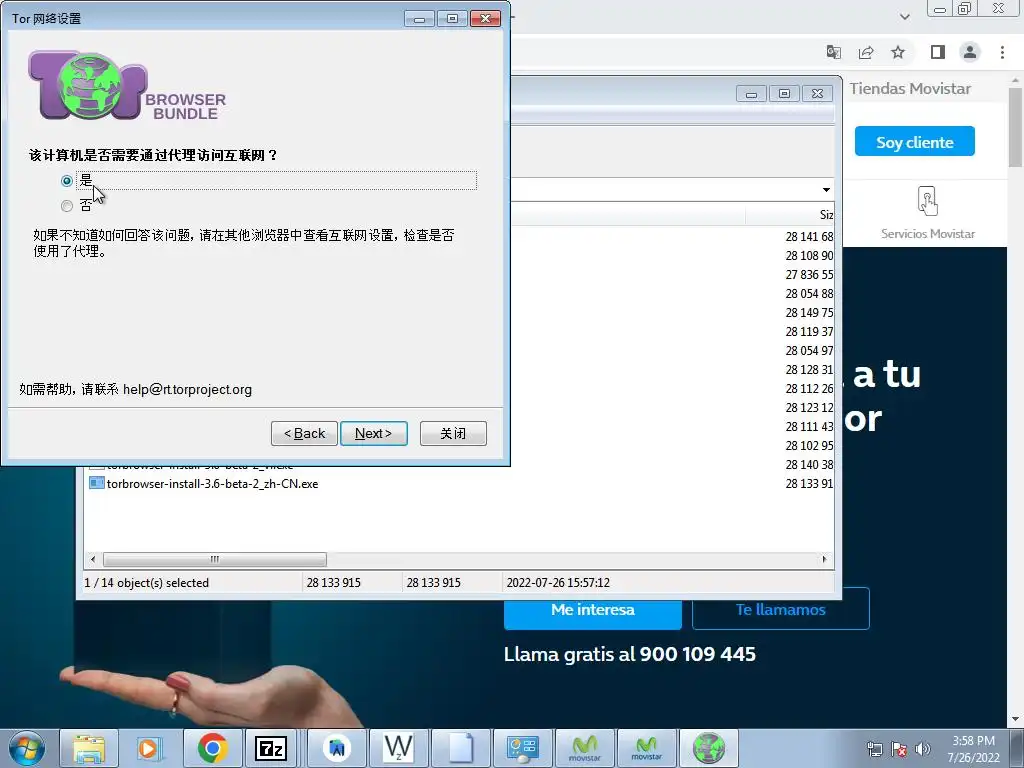Open the first movistar taskbar icon
This screenshot has width=1024, height=768.
click(x=584, y=748)
